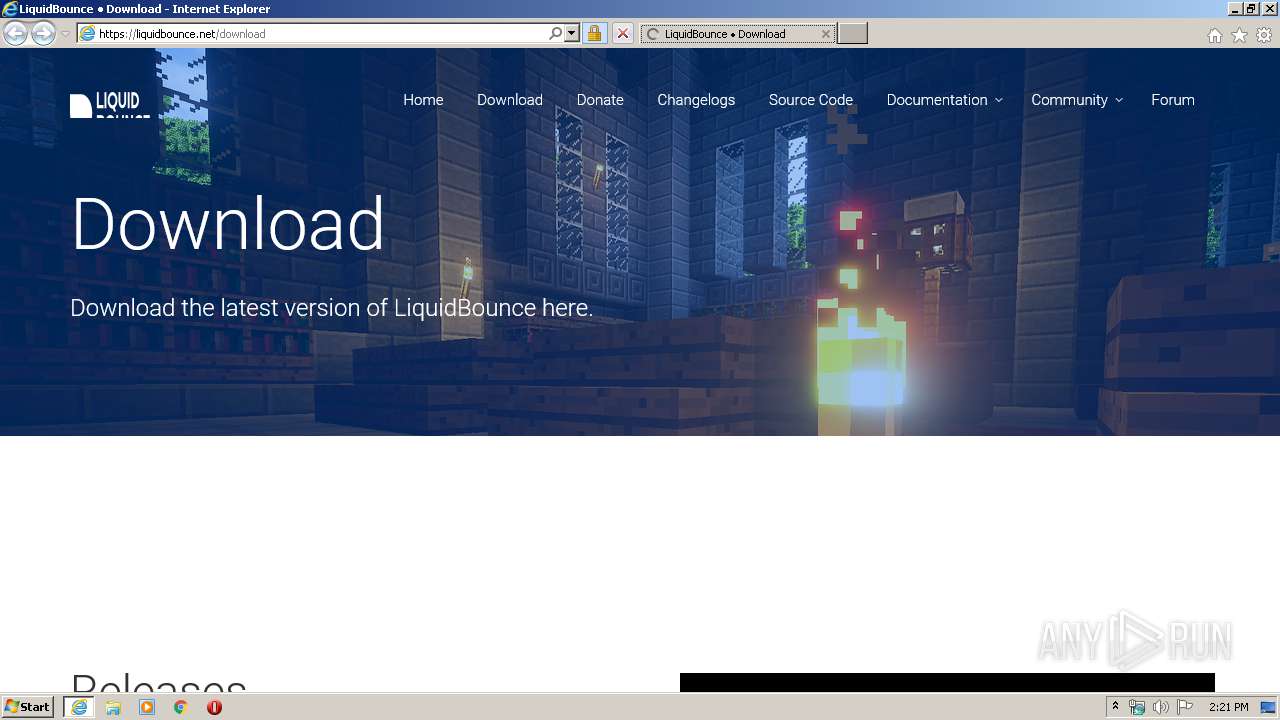Click the address bar URL field
This screenshot has width=1280, height=720.
click(x=320, y=34)
